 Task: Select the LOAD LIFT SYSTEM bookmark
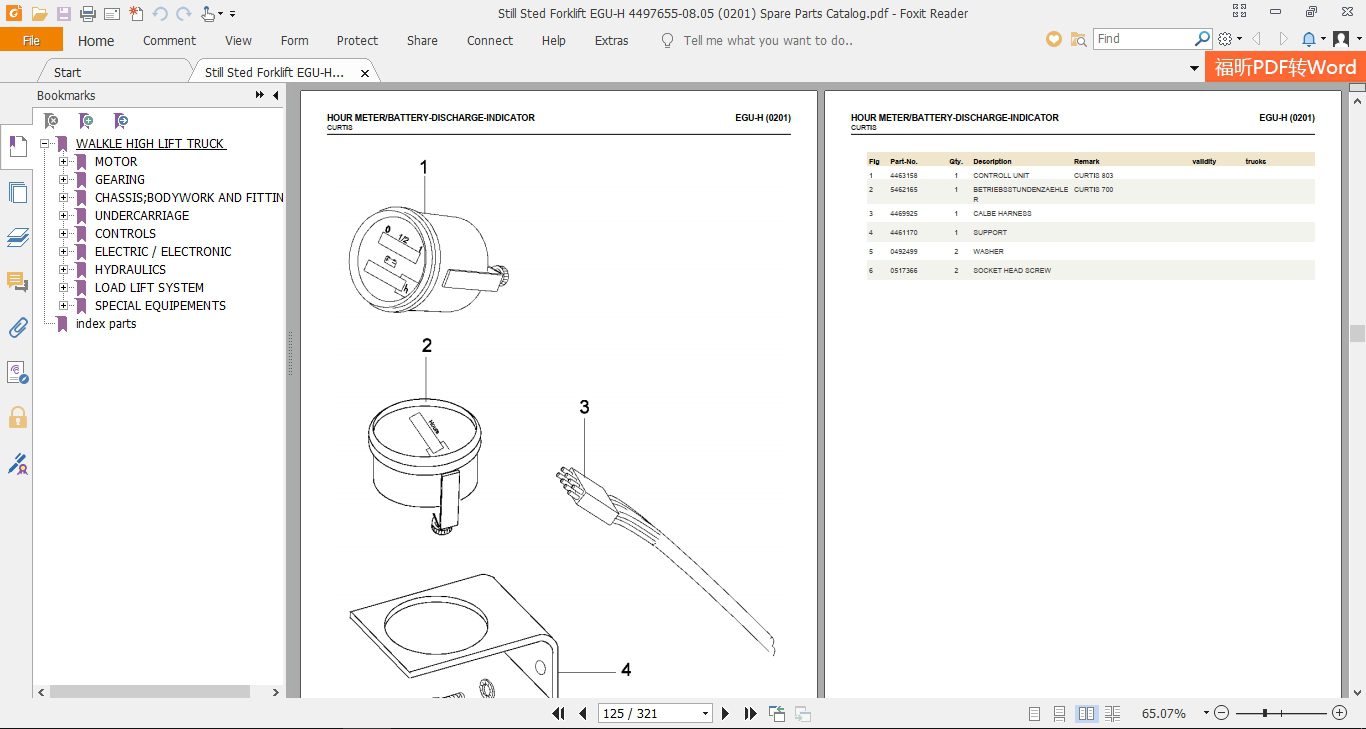(x=149, y=288)
